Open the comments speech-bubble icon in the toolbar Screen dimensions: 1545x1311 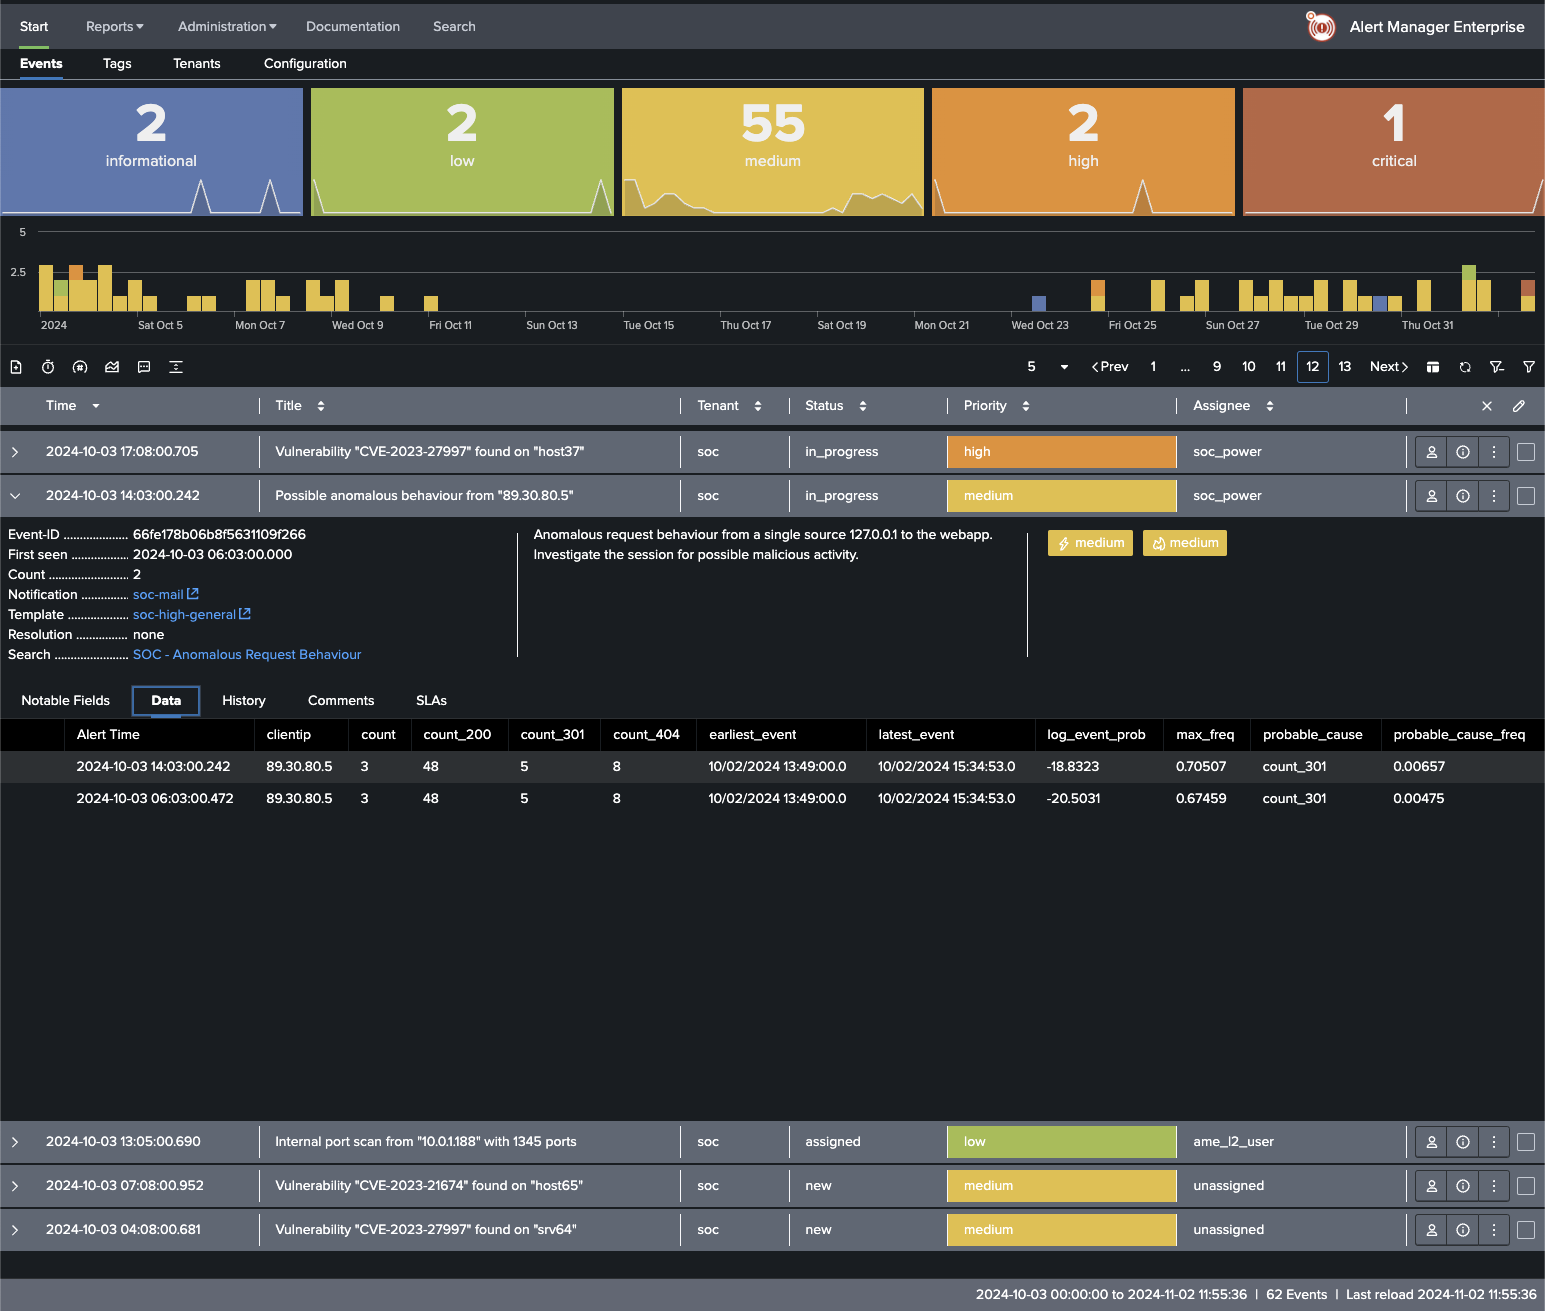coord(144,367)
